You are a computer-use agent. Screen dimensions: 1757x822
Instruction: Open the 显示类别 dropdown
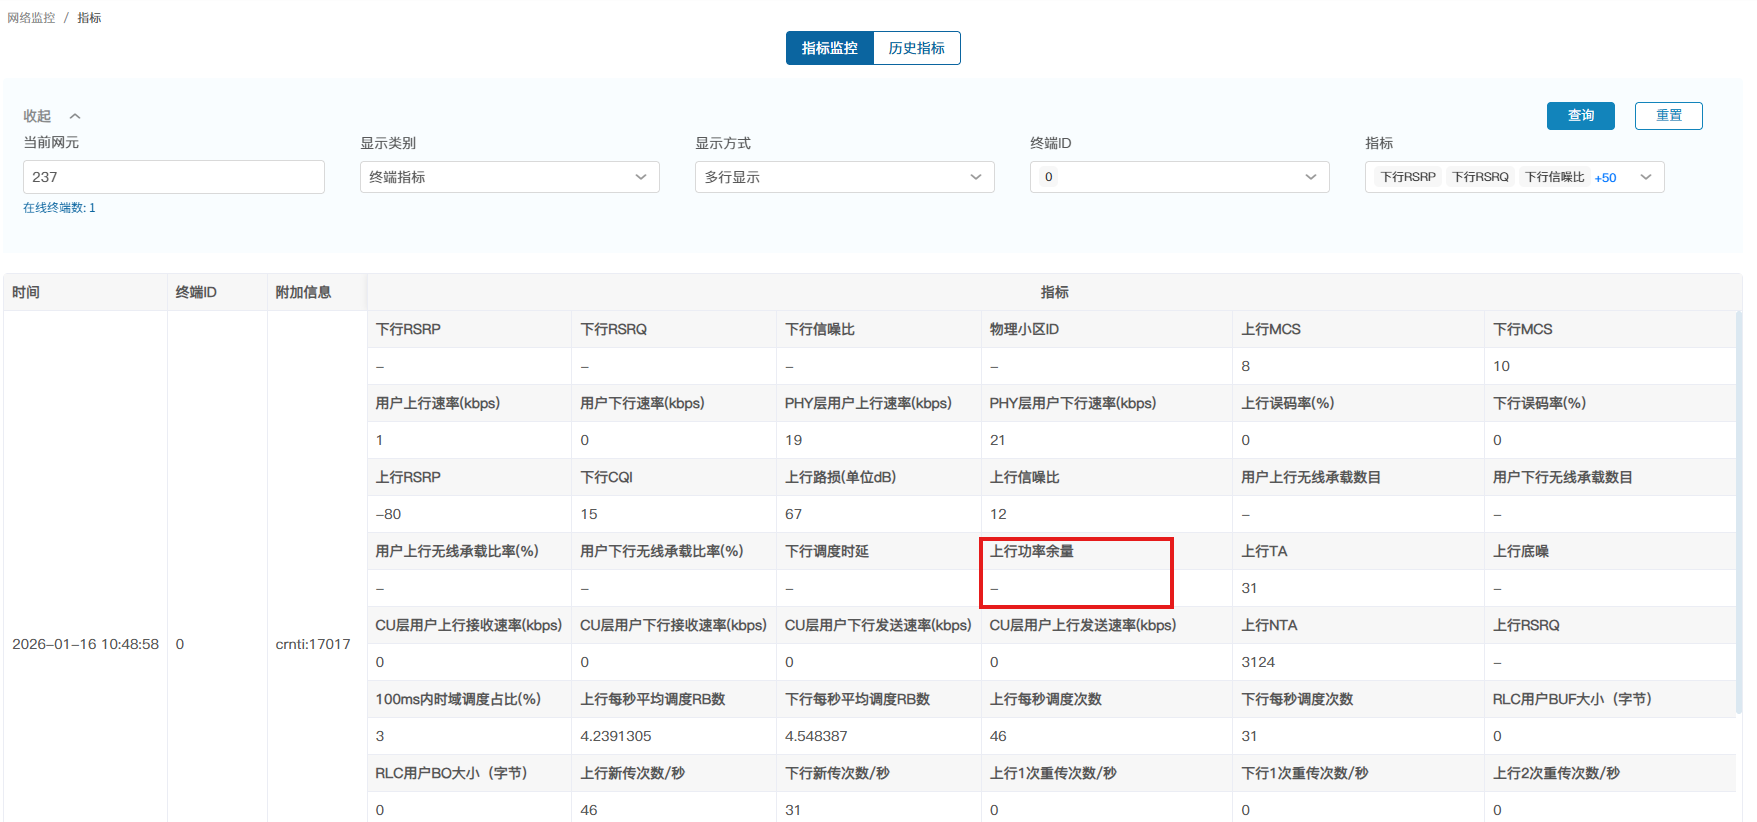coord(509,177)
